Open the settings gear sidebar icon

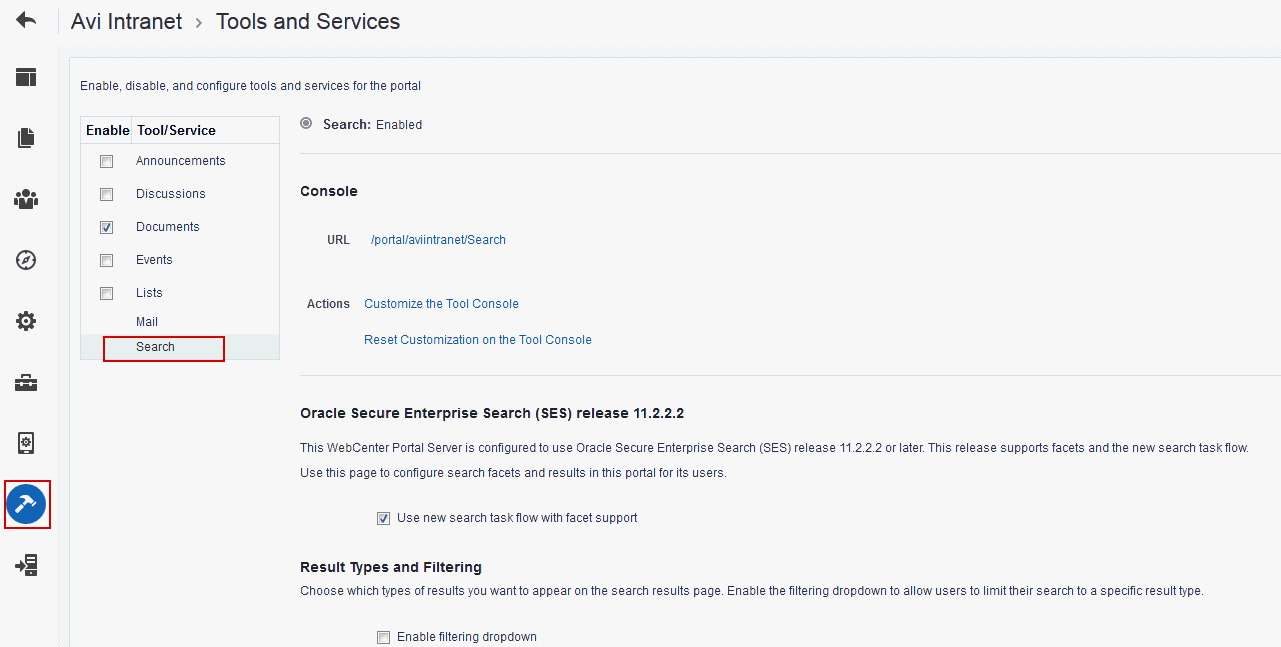[26, 321]
